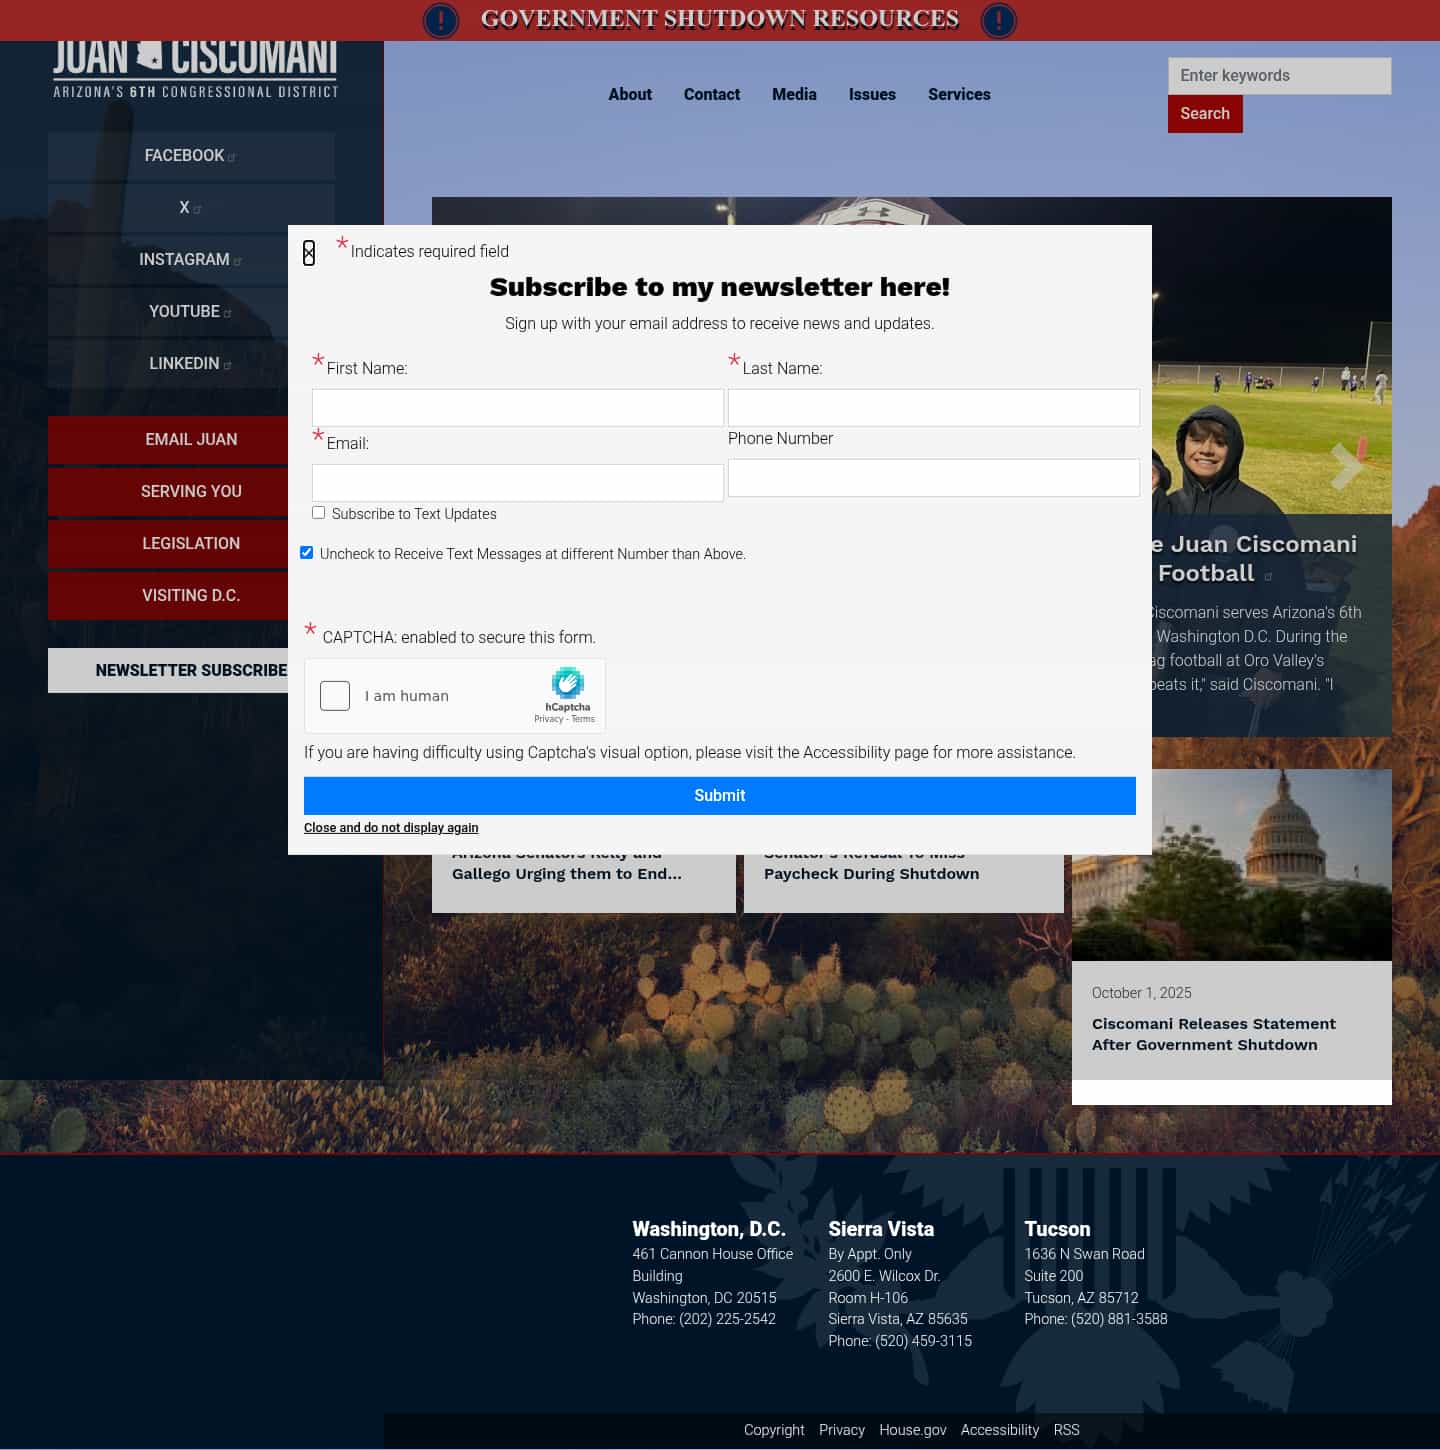
Task: Uncheck the receive texts at different number box
Action: coord(306,553)
